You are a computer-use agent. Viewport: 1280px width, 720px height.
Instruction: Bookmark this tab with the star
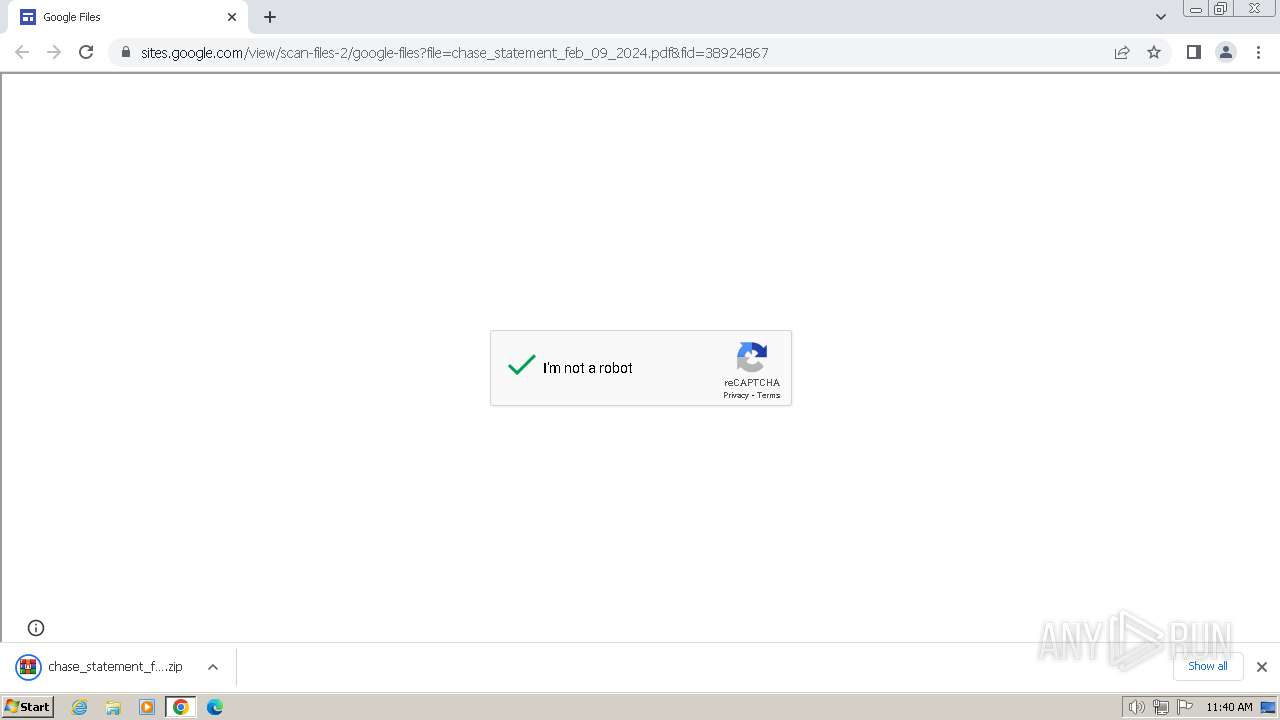point(1154,52)
